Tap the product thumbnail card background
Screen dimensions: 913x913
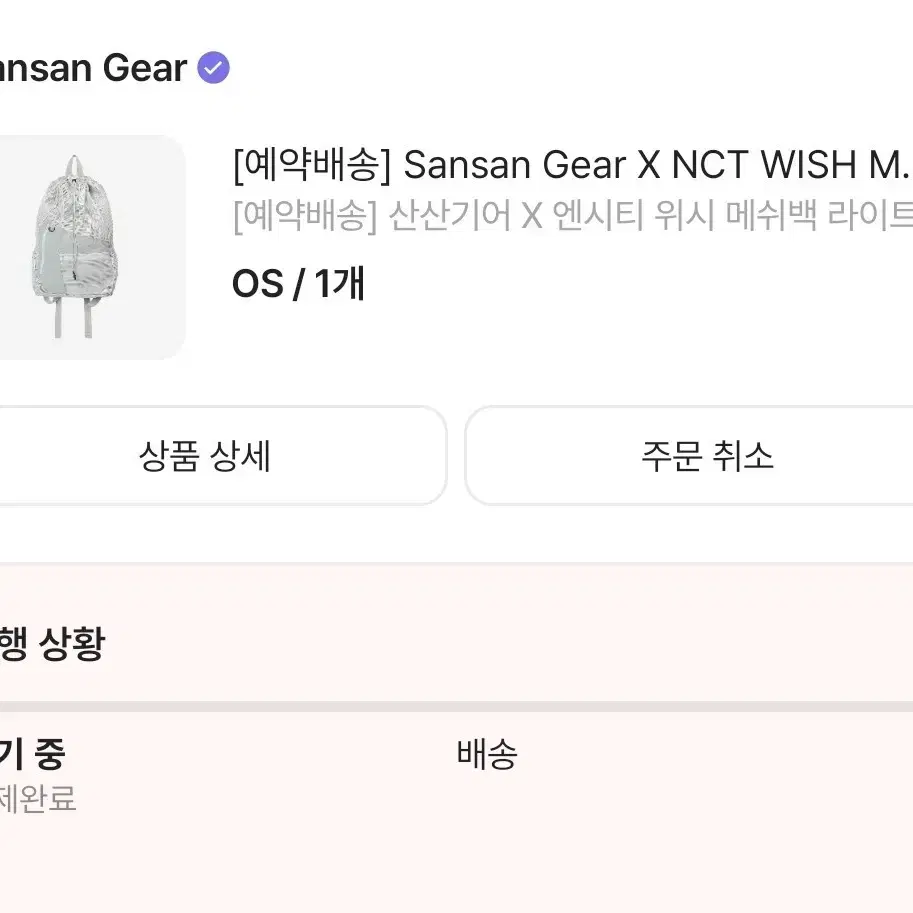point(93,245)
